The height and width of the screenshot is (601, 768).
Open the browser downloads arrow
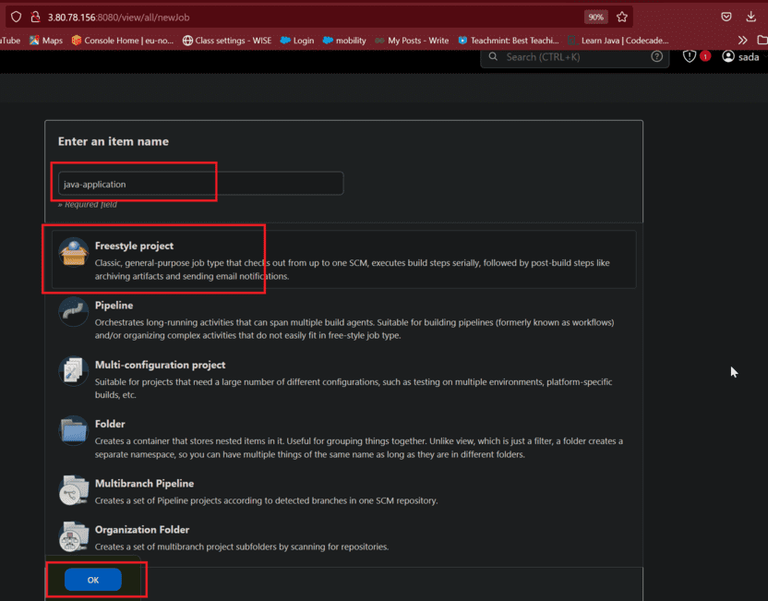[751, 17]
